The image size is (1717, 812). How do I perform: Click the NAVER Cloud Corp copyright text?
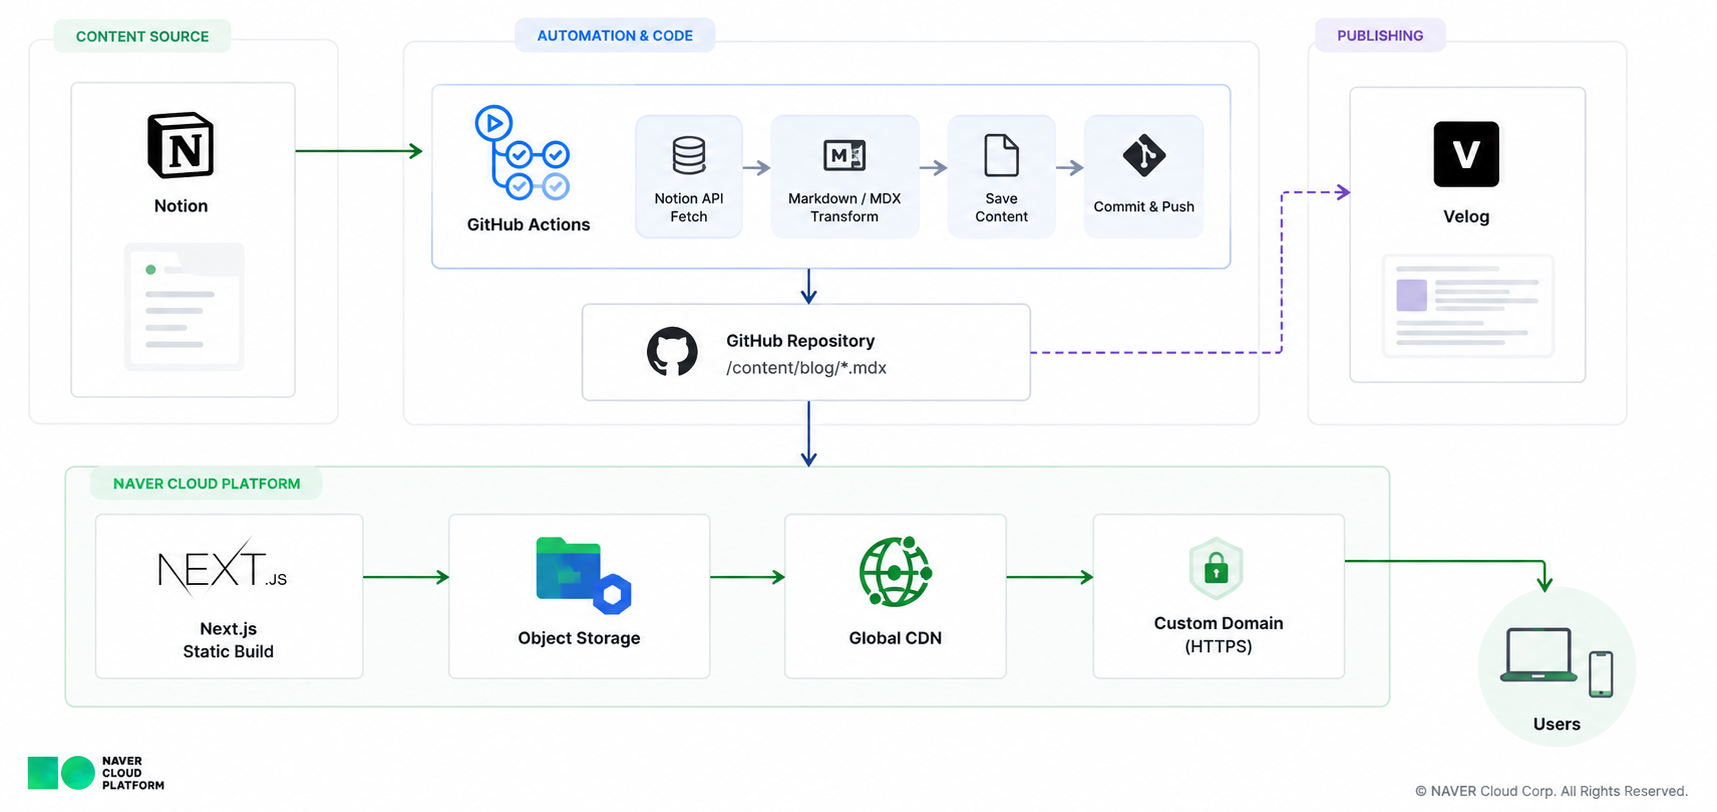(1551, 791)
